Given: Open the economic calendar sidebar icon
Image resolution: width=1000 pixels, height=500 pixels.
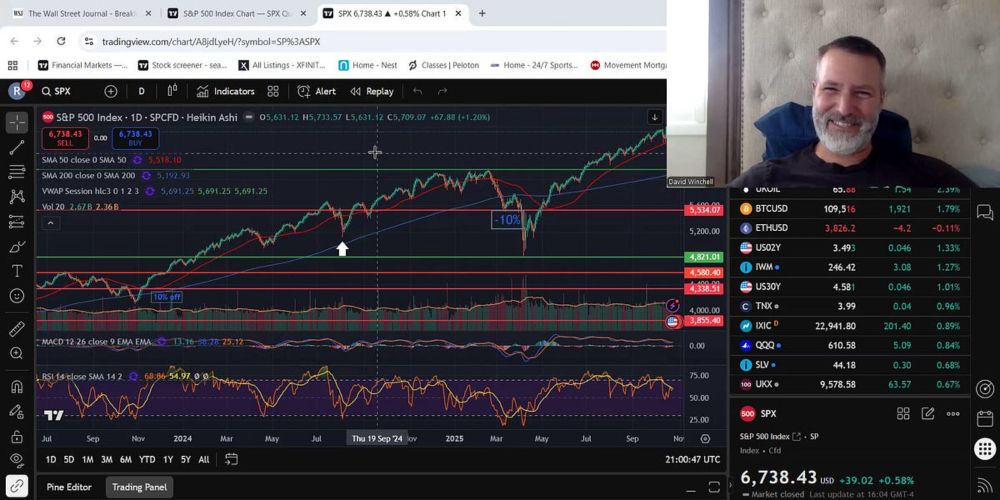Looking at the screenshot, I should 985,418.
